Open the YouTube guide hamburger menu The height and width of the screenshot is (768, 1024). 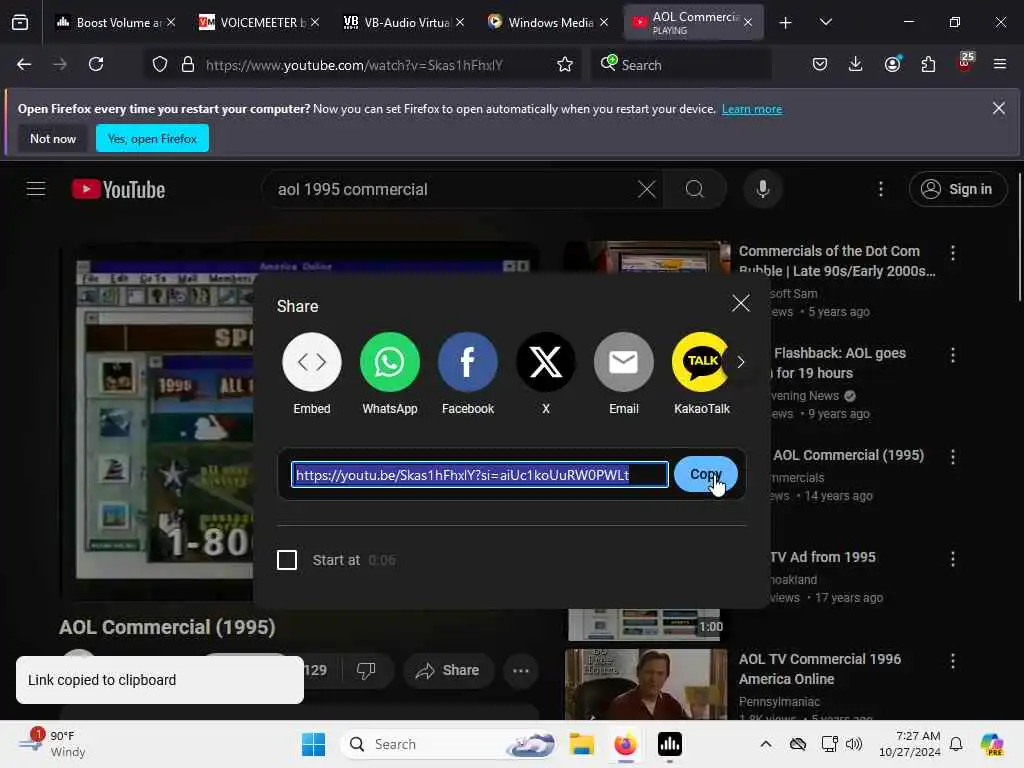(x=36, y=189)
